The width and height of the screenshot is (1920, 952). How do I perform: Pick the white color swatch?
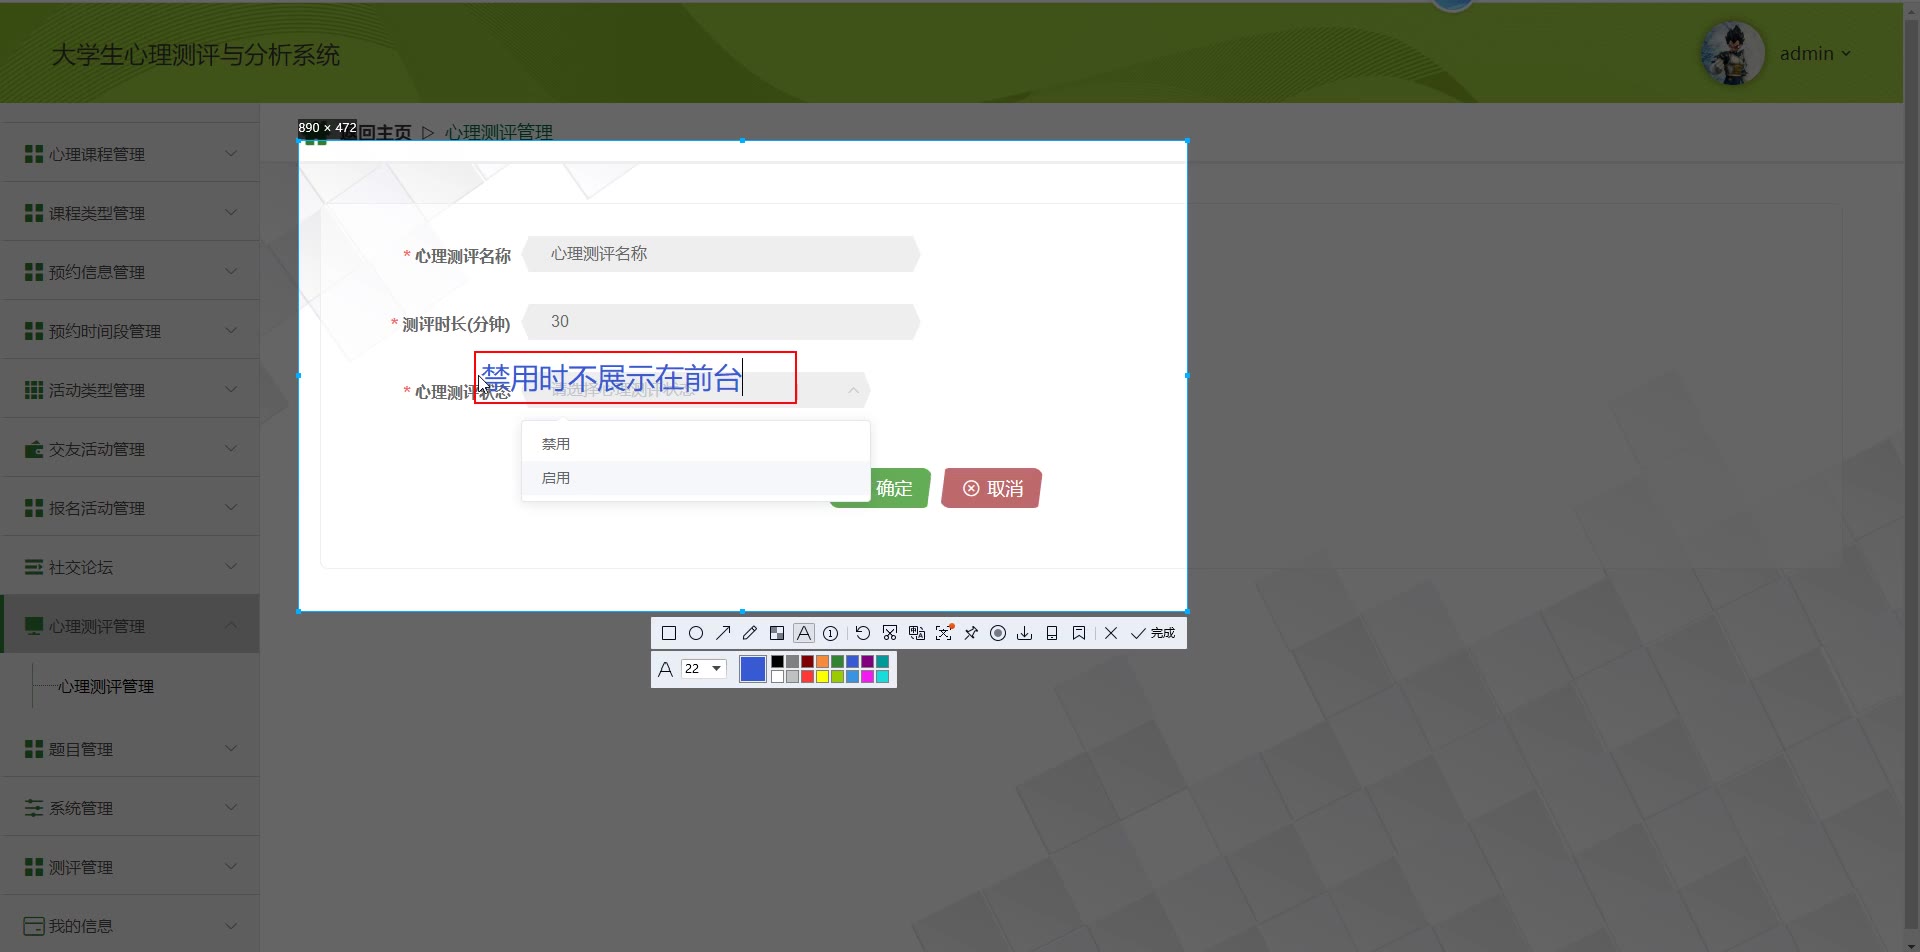pyautogui.click(x=777, y=677)
